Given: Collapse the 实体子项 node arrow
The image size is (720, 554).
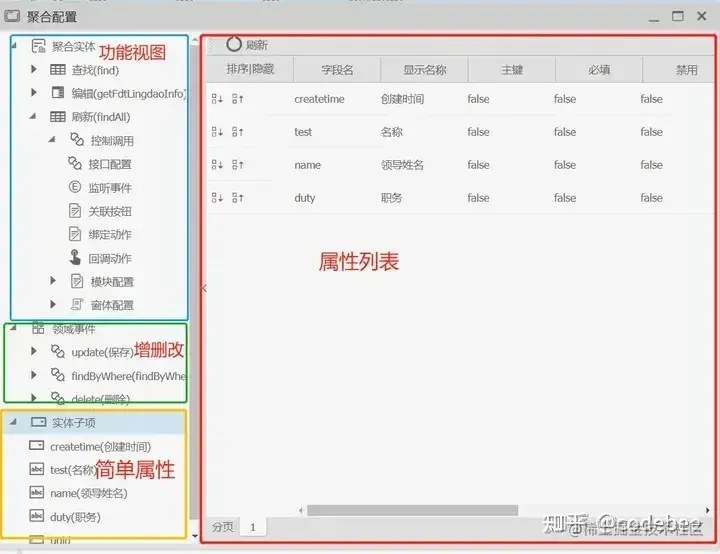Looking at the screenshot, I should tap(13, 421).
